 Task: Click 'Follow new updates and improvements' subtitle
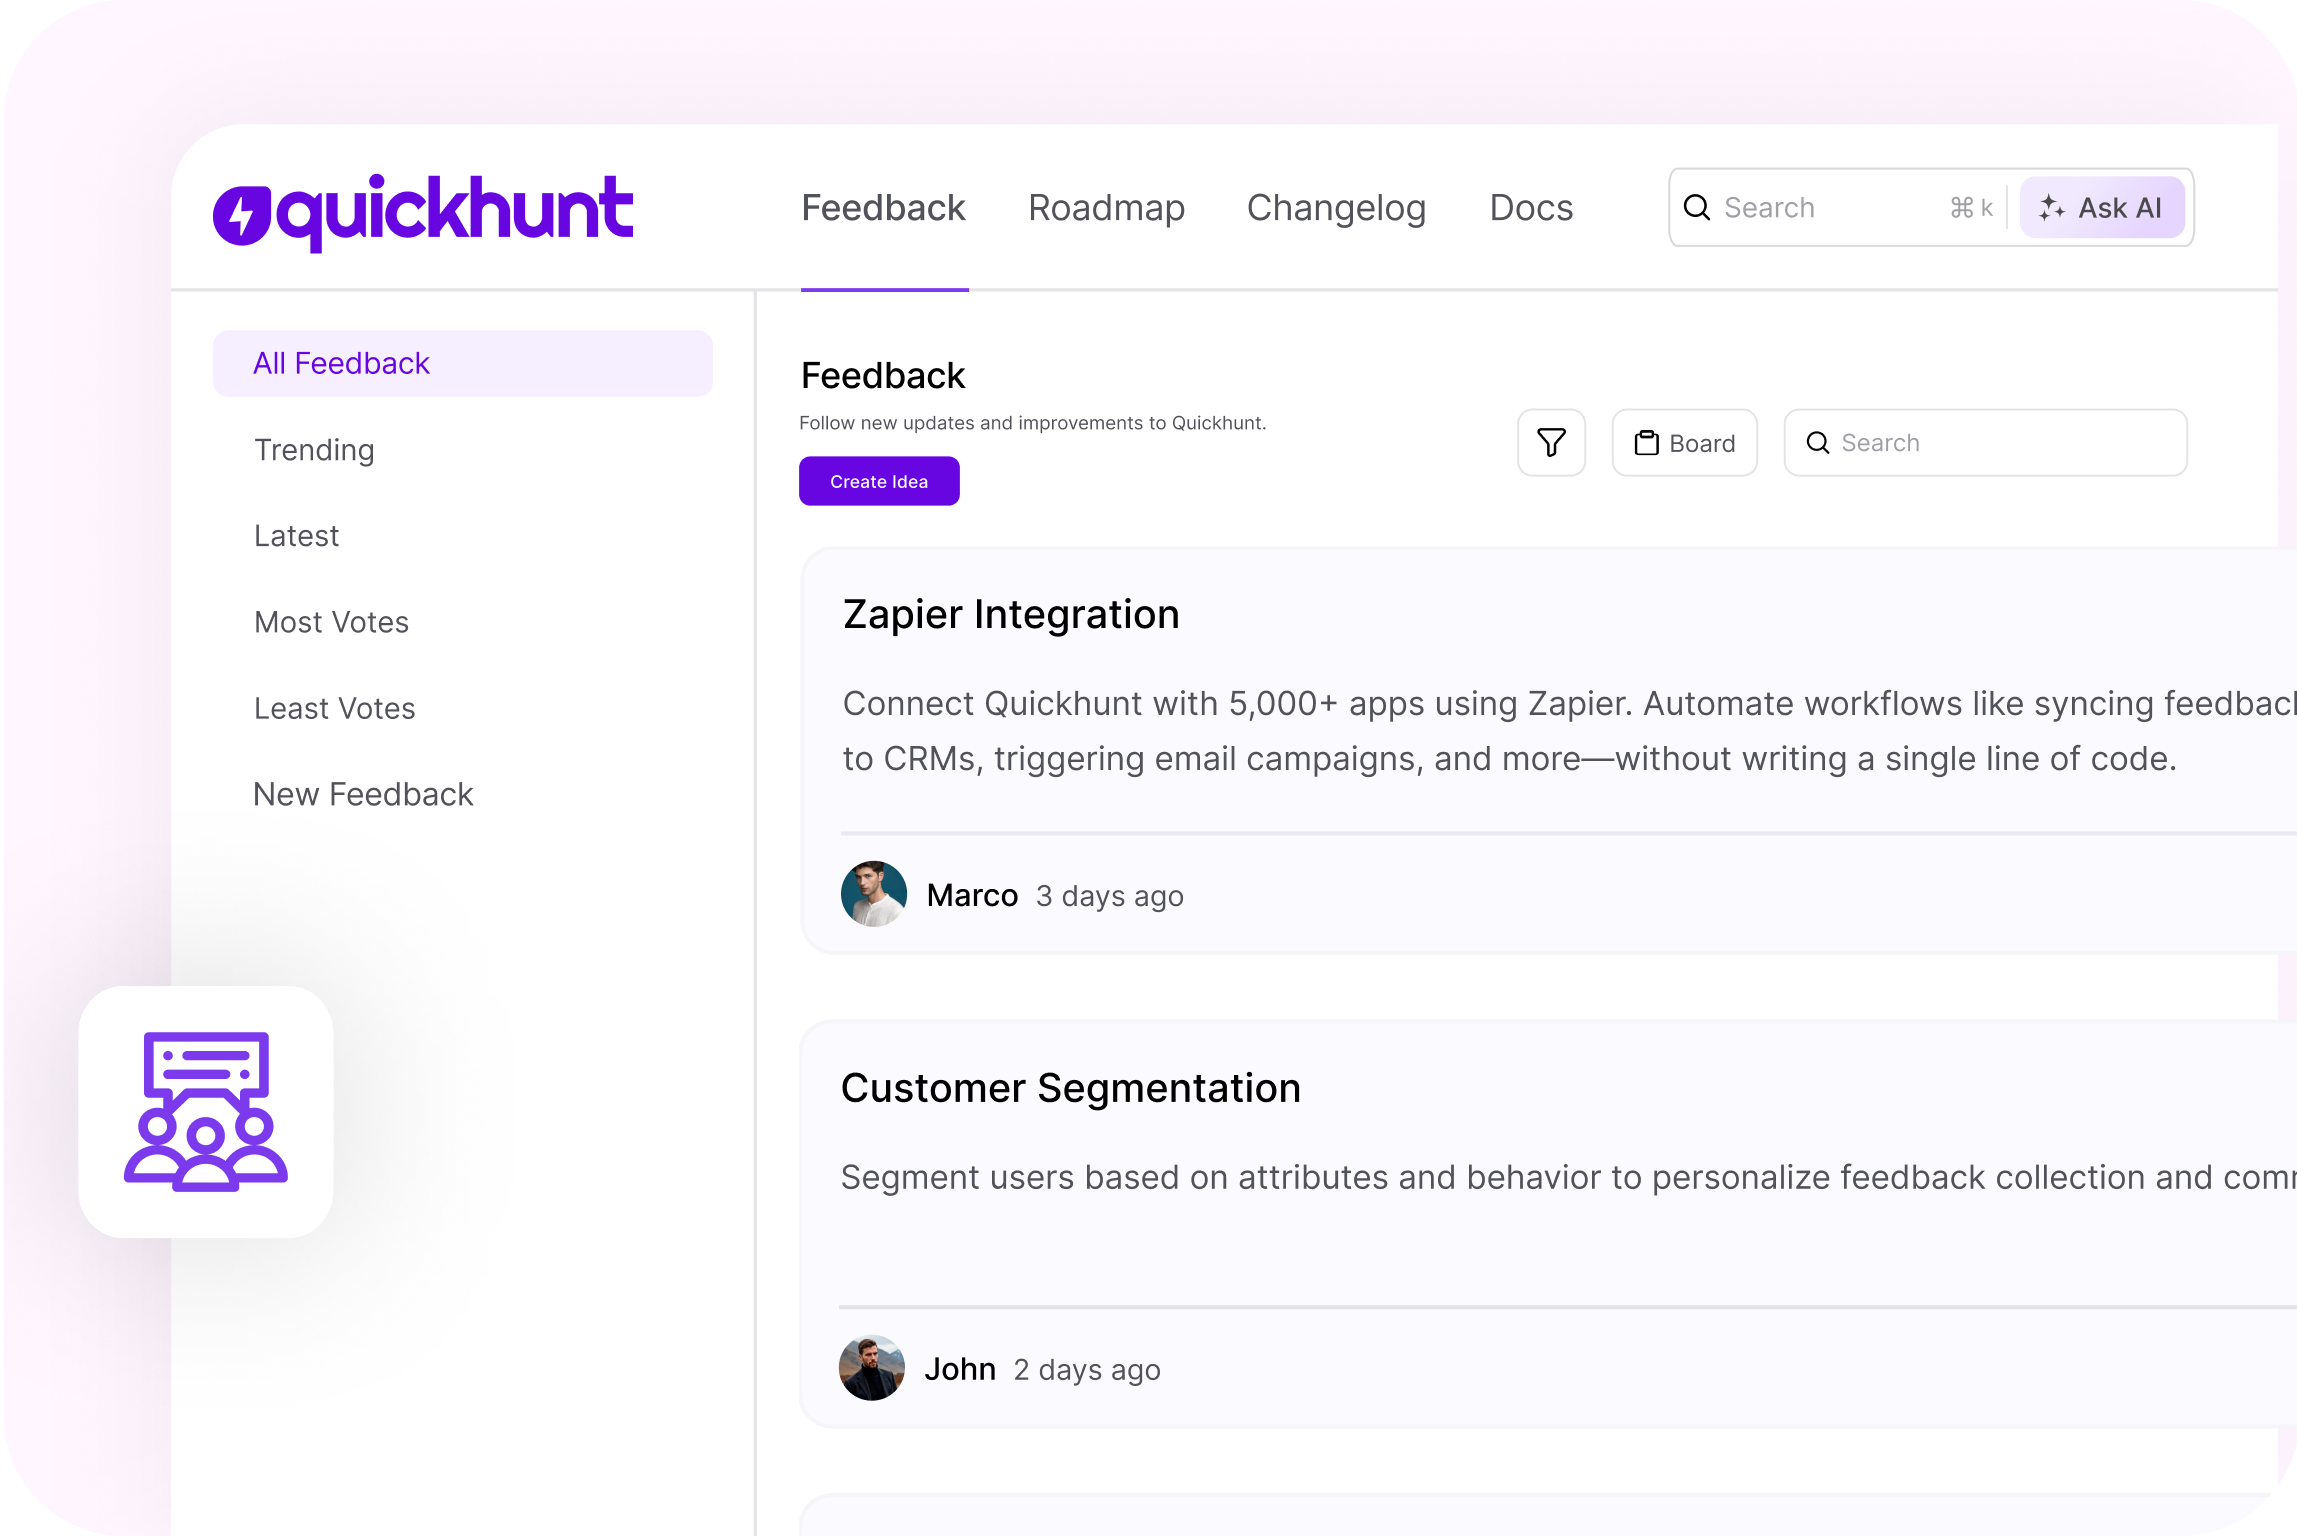(x=1033, y=423)
